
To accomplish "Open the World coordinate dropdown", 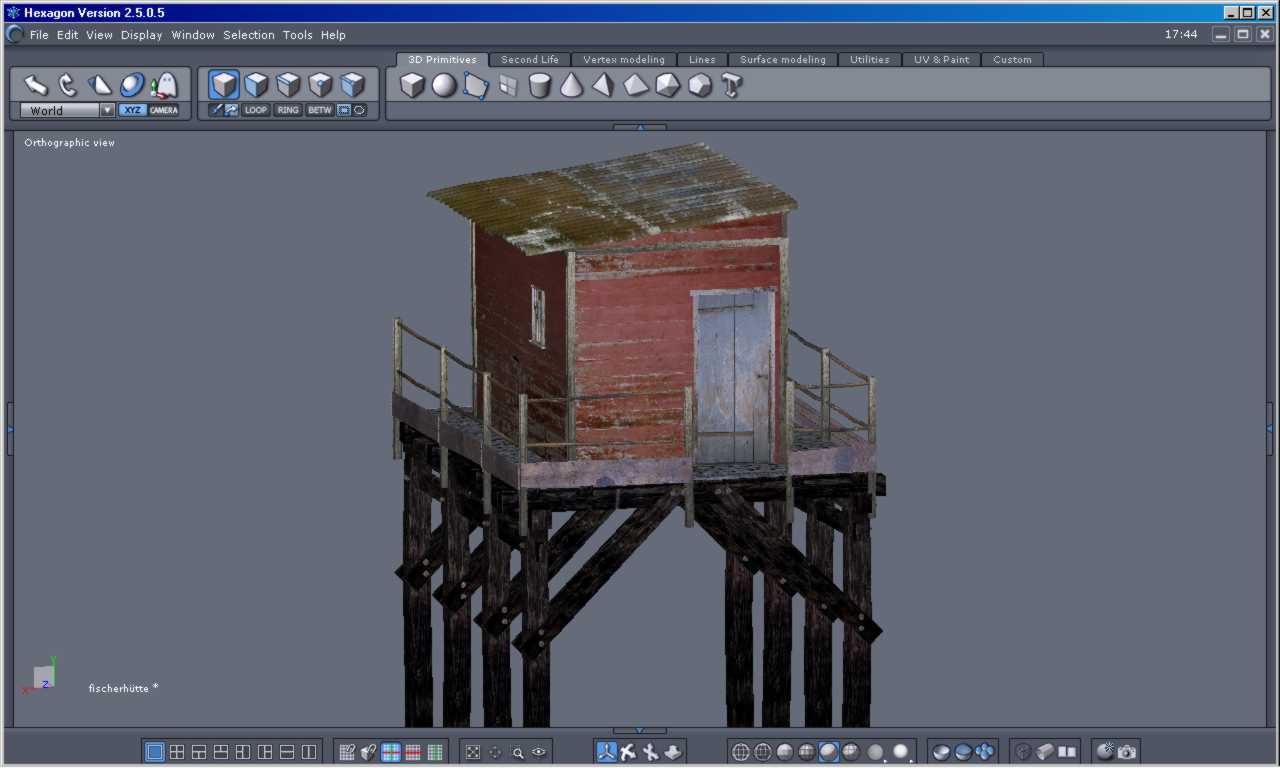I will (x=67, y=110).
